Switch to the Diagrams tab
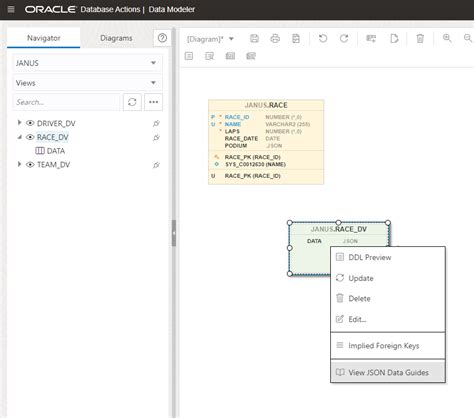 pyautogui.click(x=116, y=38)
